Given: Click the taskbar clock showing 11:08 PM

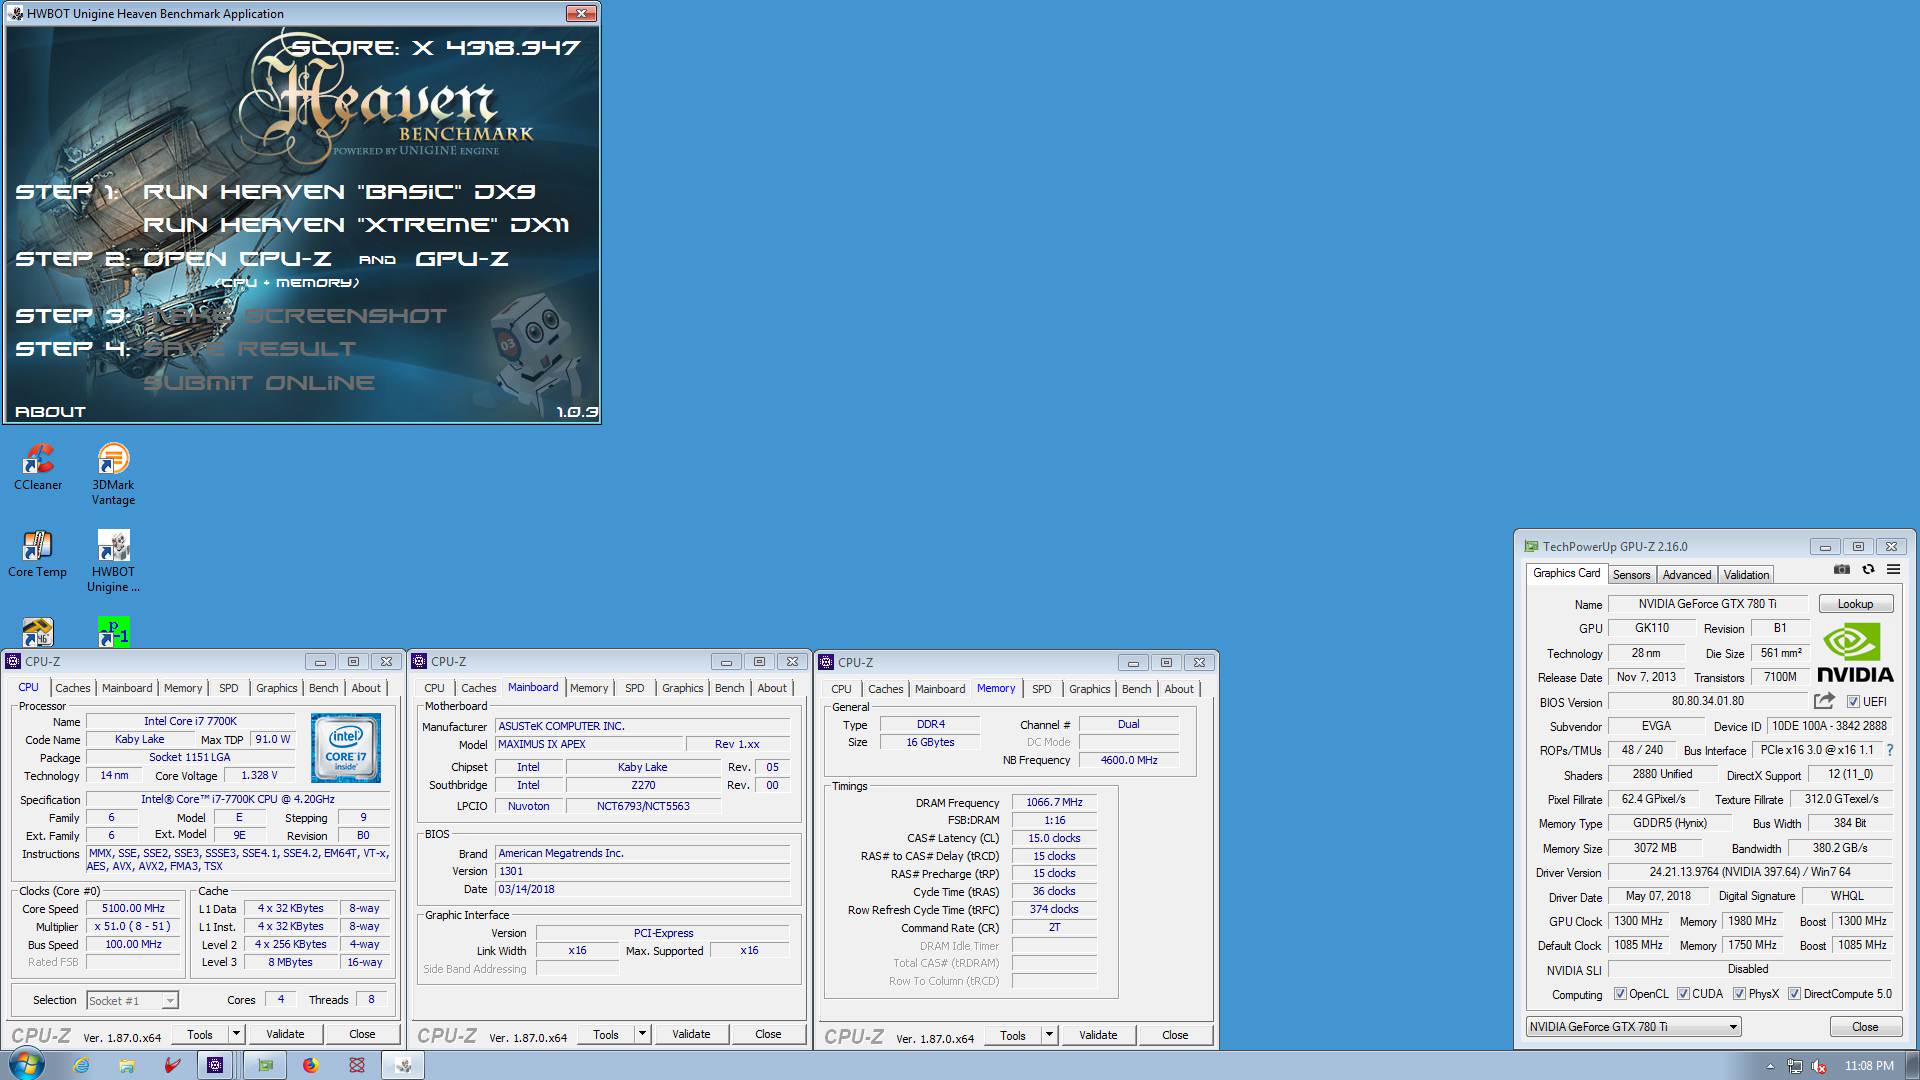Looking at the screenshot, I should [x=1869, y=1066].
